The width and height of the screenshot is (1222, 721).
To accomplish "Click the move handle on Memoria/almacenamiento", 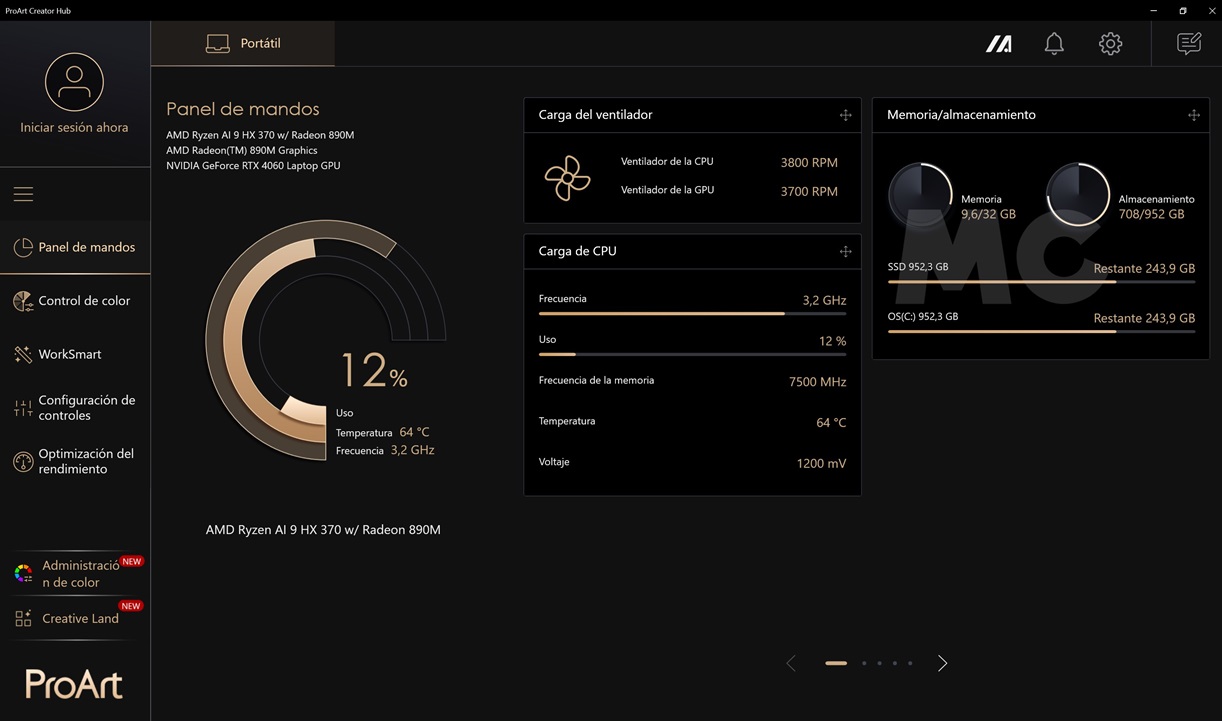I will pyautogui.click(x=1193, y=115).
